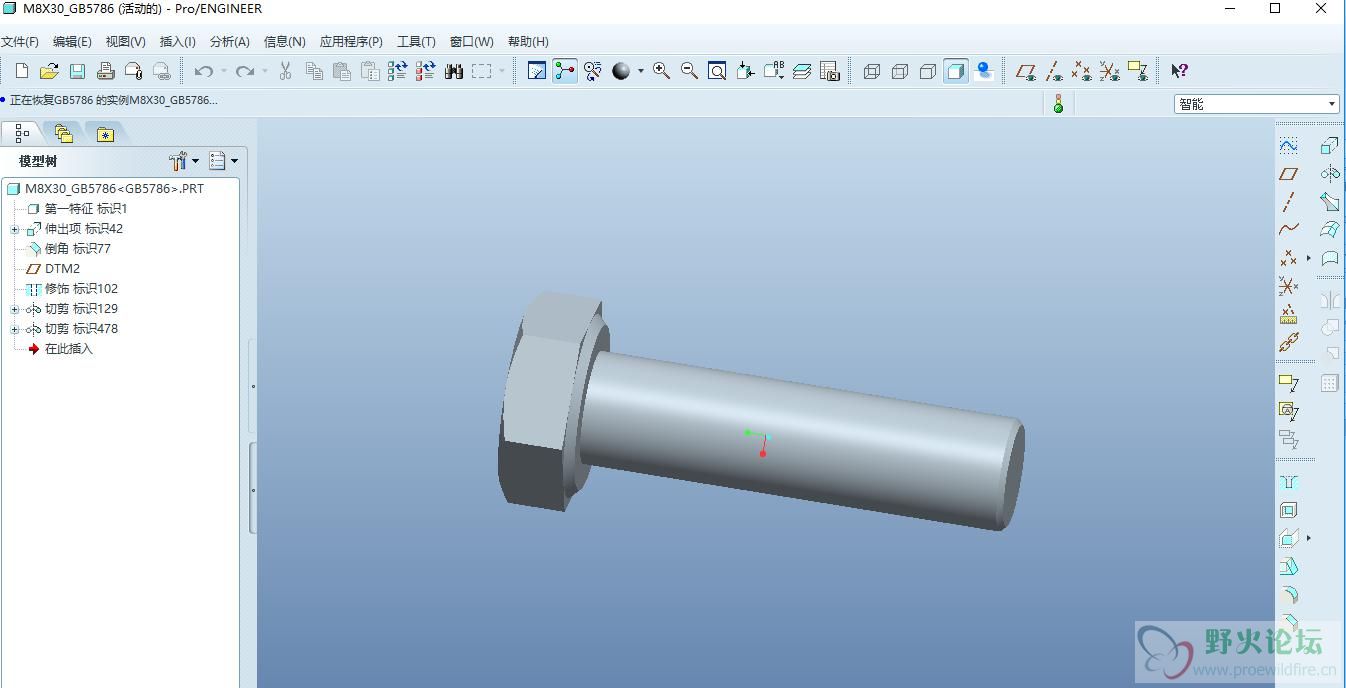
Task: Click the Zoom In magnifier
Action: (x=661, y=71)
